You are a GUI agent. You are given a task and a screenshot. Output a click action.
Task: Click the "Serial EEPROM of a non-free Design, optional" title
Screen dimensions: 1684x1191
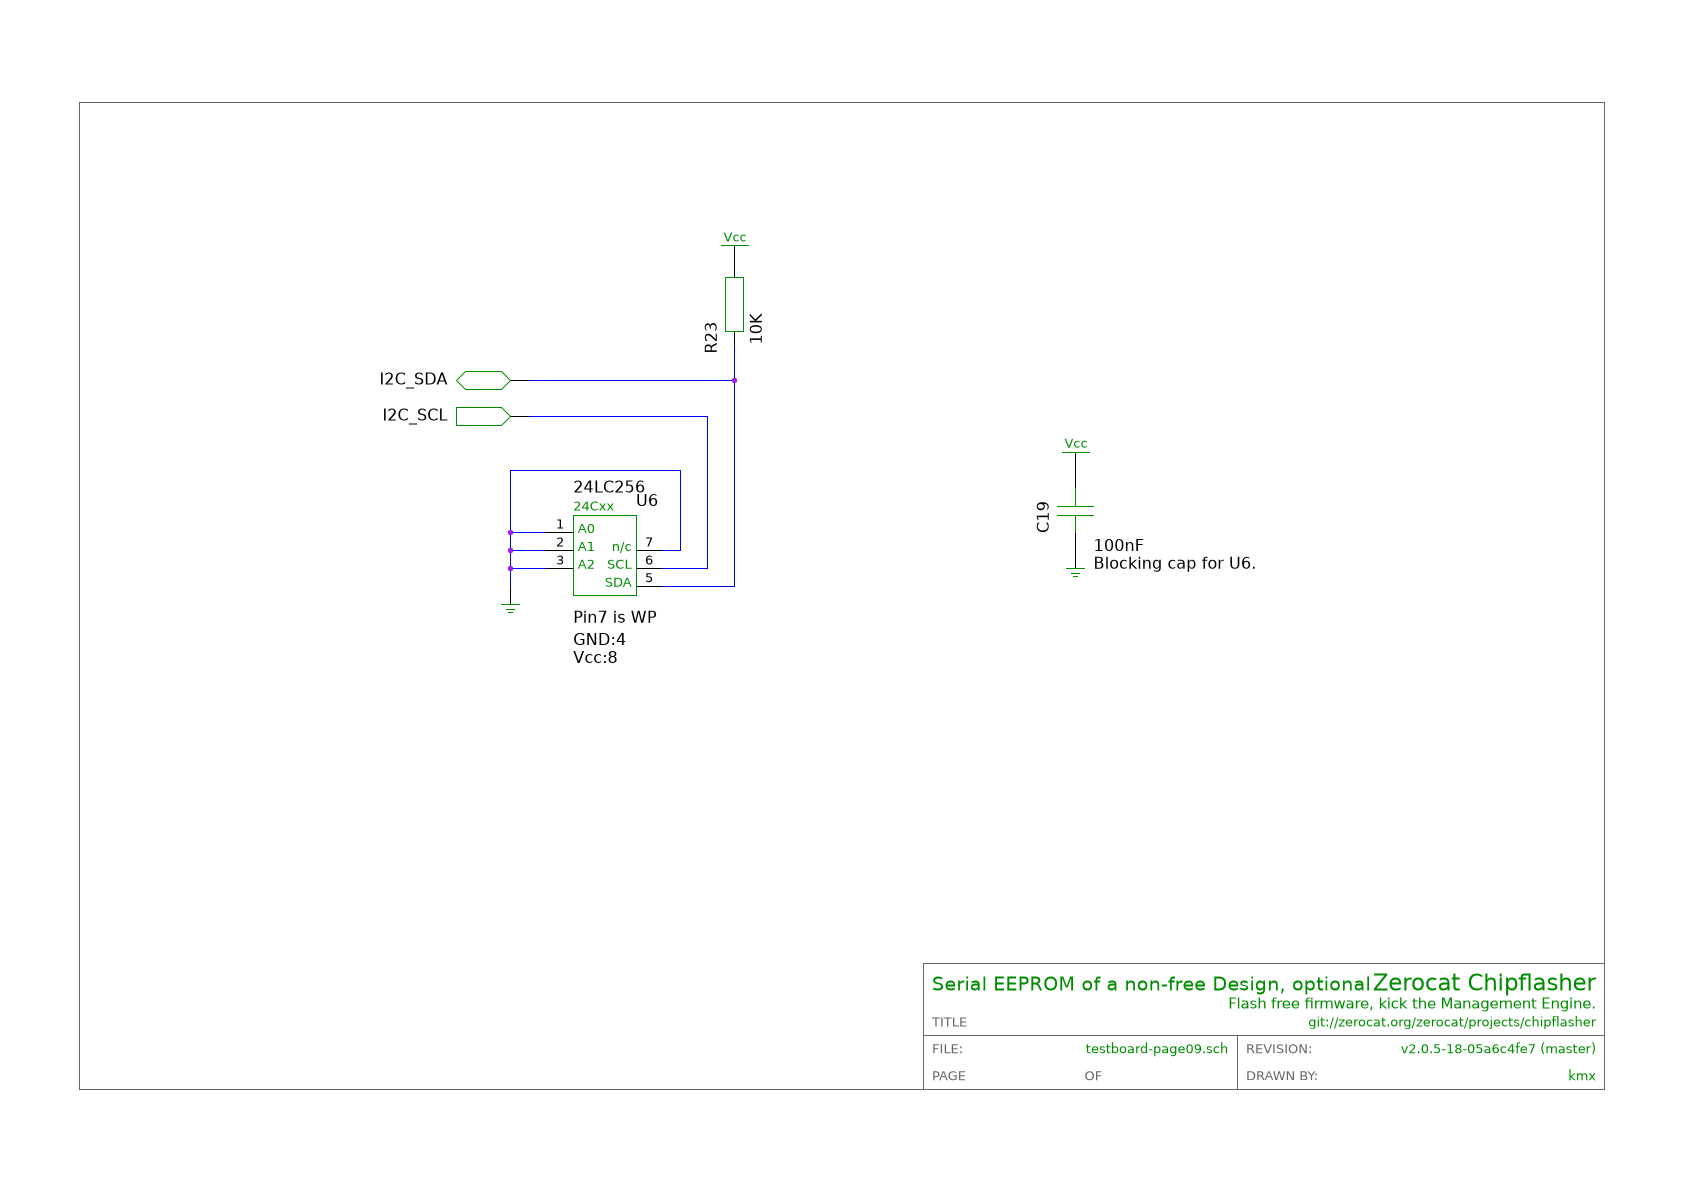coord(1150,984)
